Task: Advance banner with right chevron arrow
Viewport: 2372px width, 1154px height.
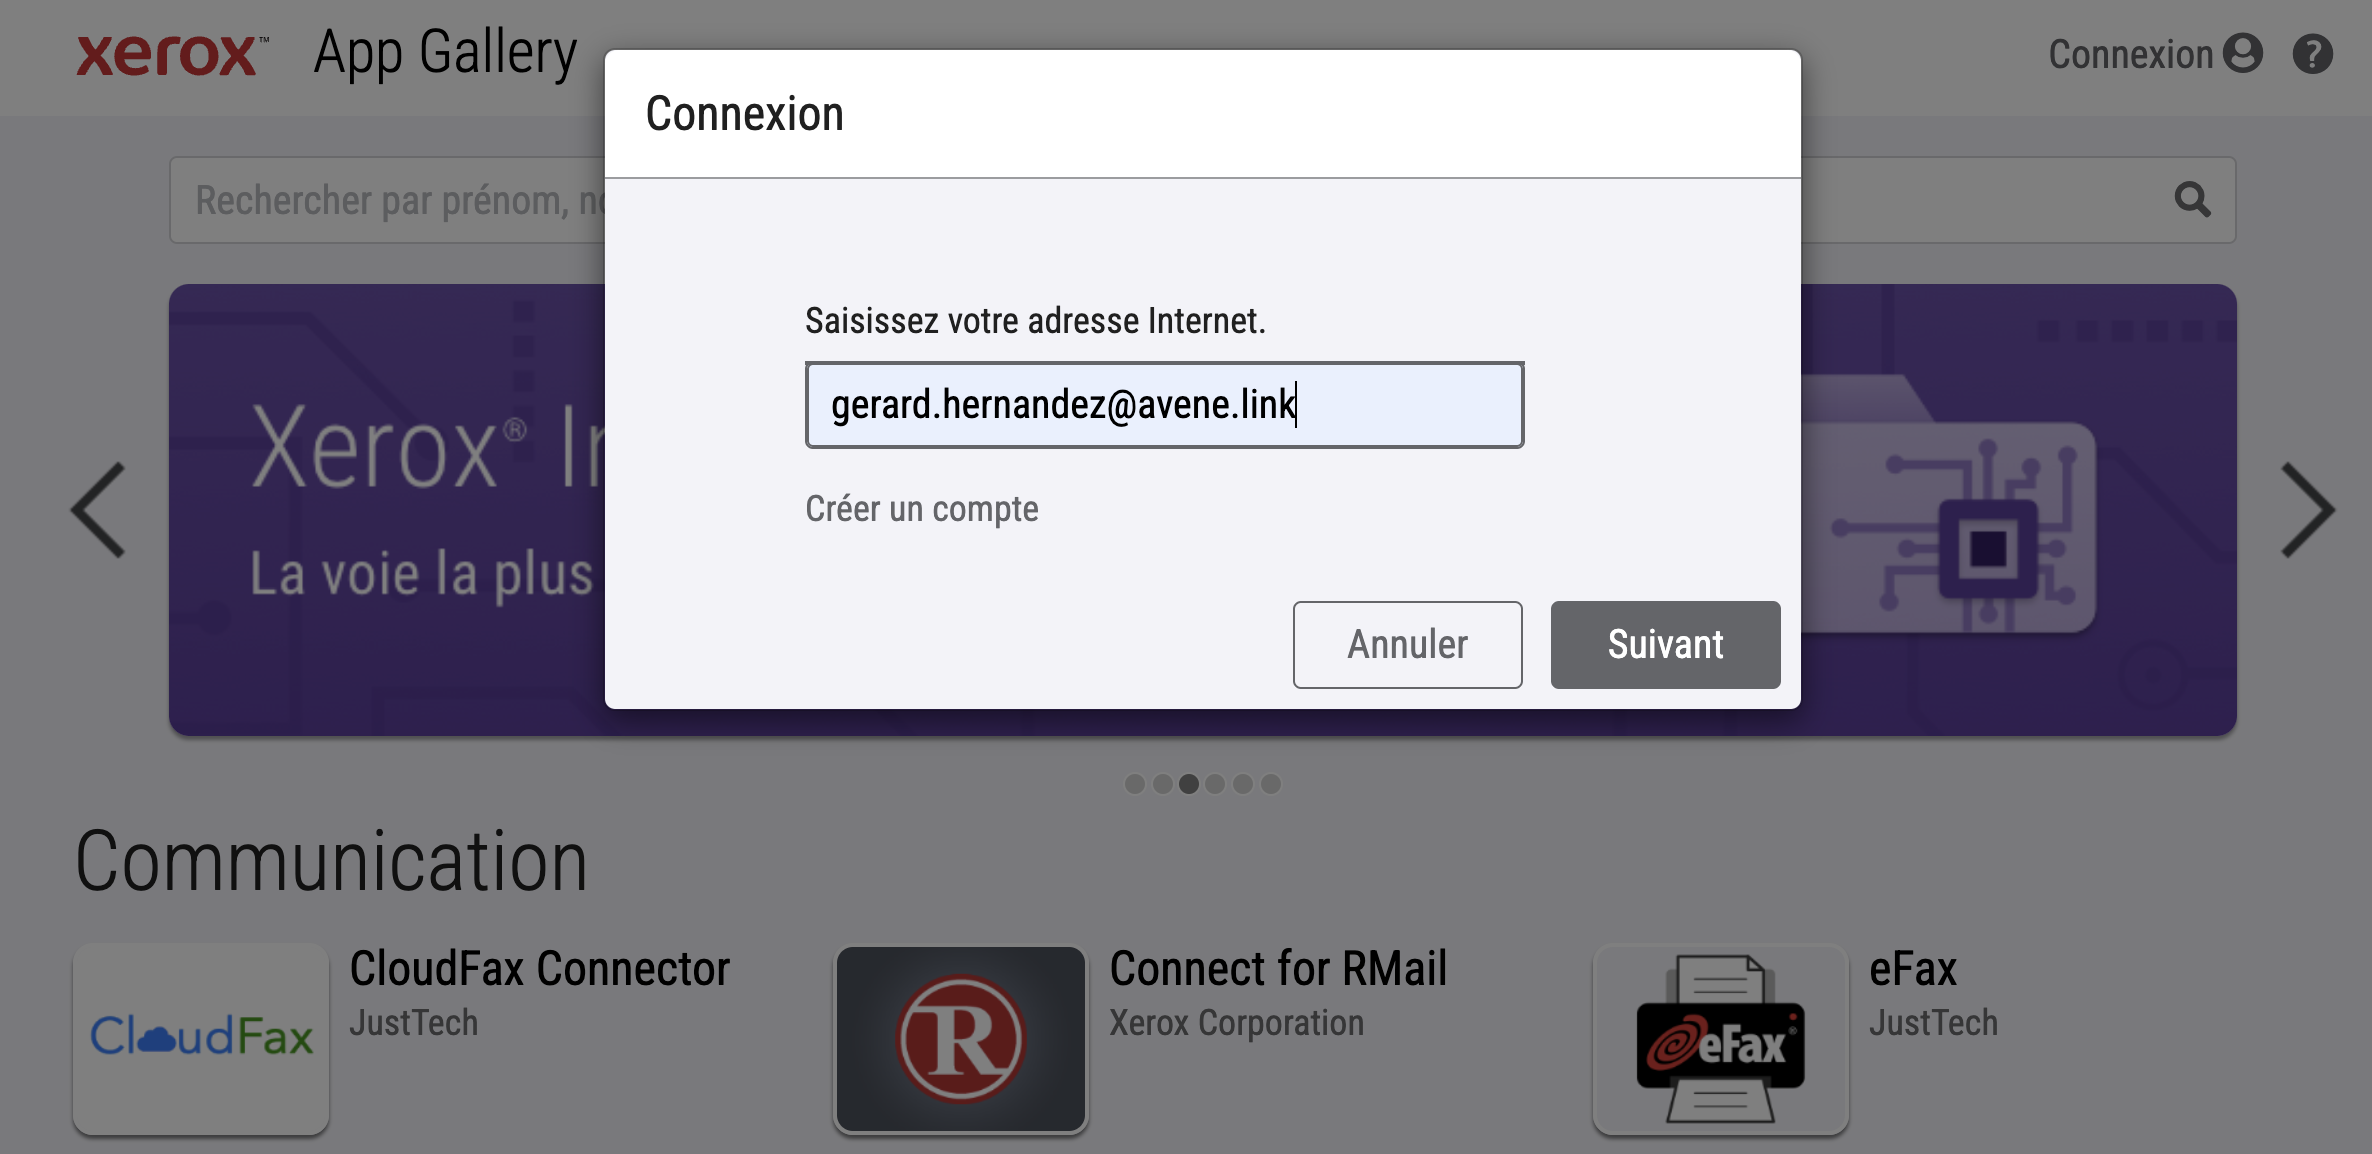Action: tap(2307, 510)
